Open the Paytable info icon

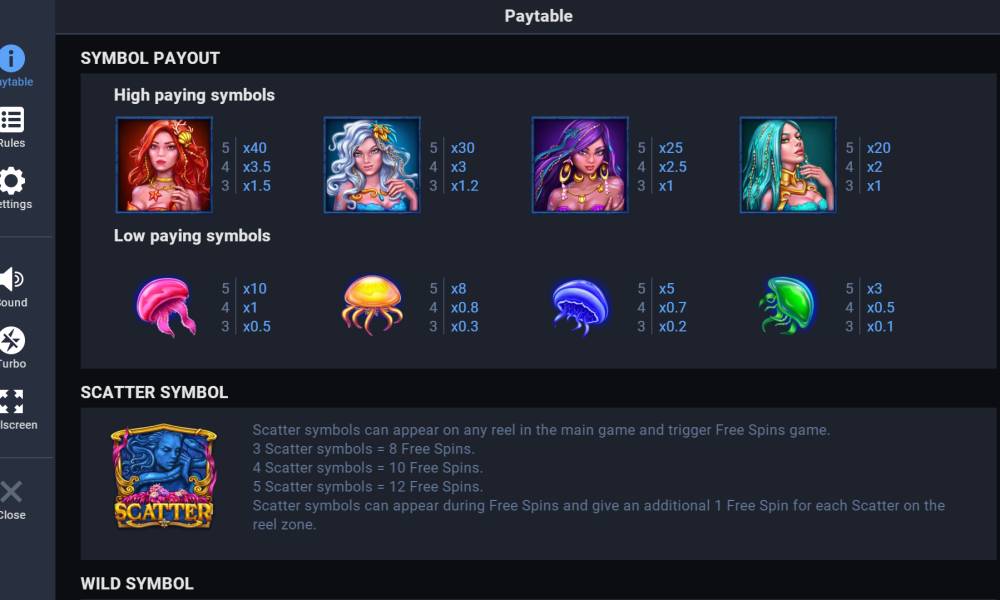pyautogui.click(x=12, y=59)
